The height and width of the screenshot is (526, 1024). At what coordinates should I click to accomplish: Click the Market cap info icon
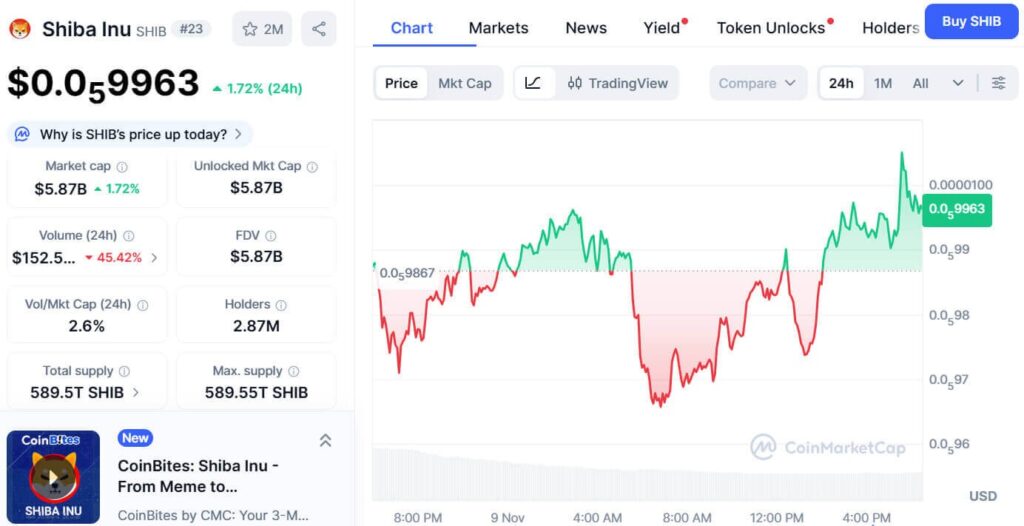(122, 167)
